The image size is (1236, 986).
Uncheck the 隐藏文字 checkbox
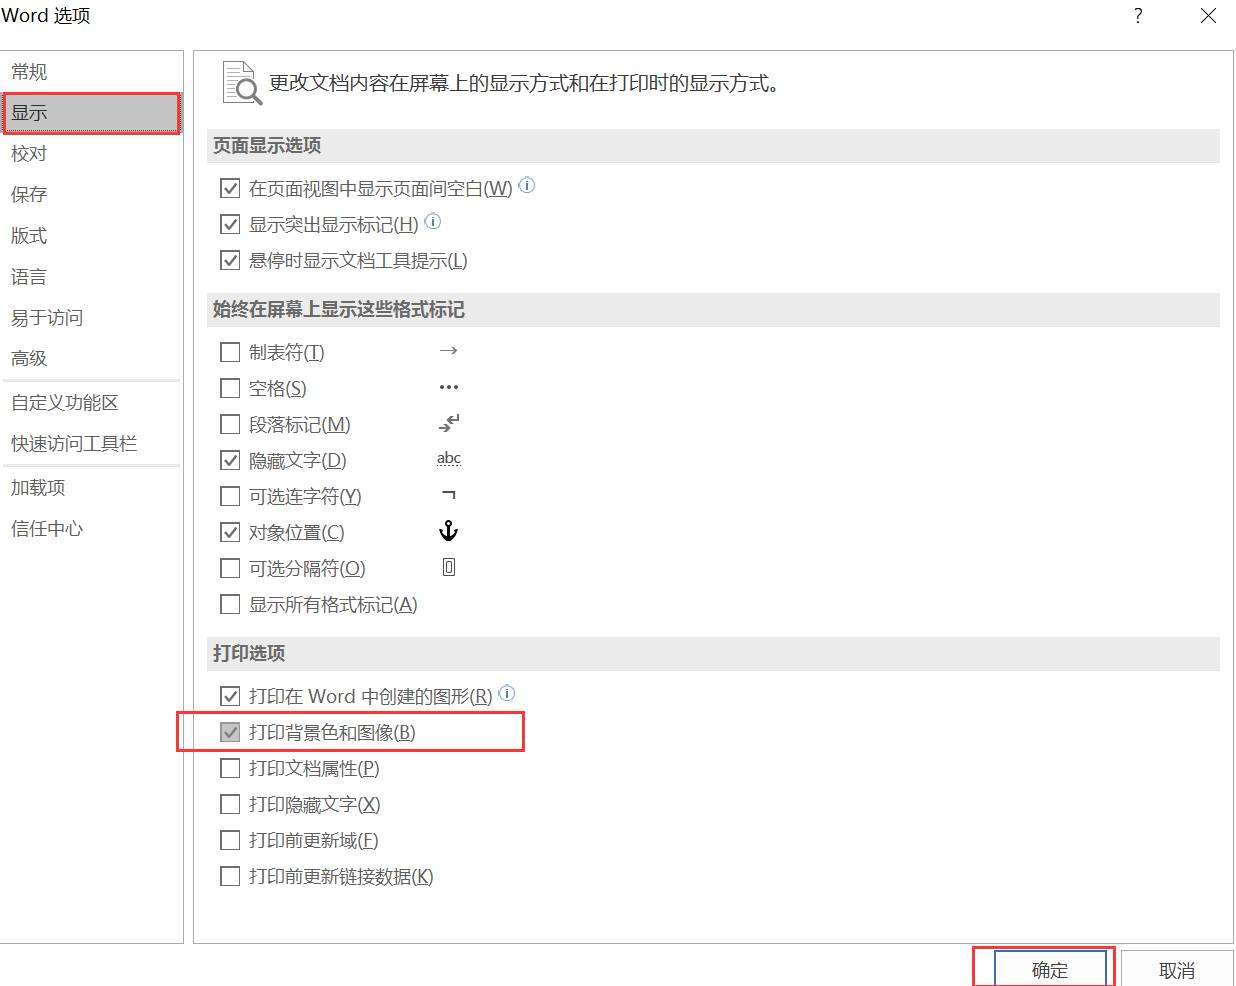(229, 460)
